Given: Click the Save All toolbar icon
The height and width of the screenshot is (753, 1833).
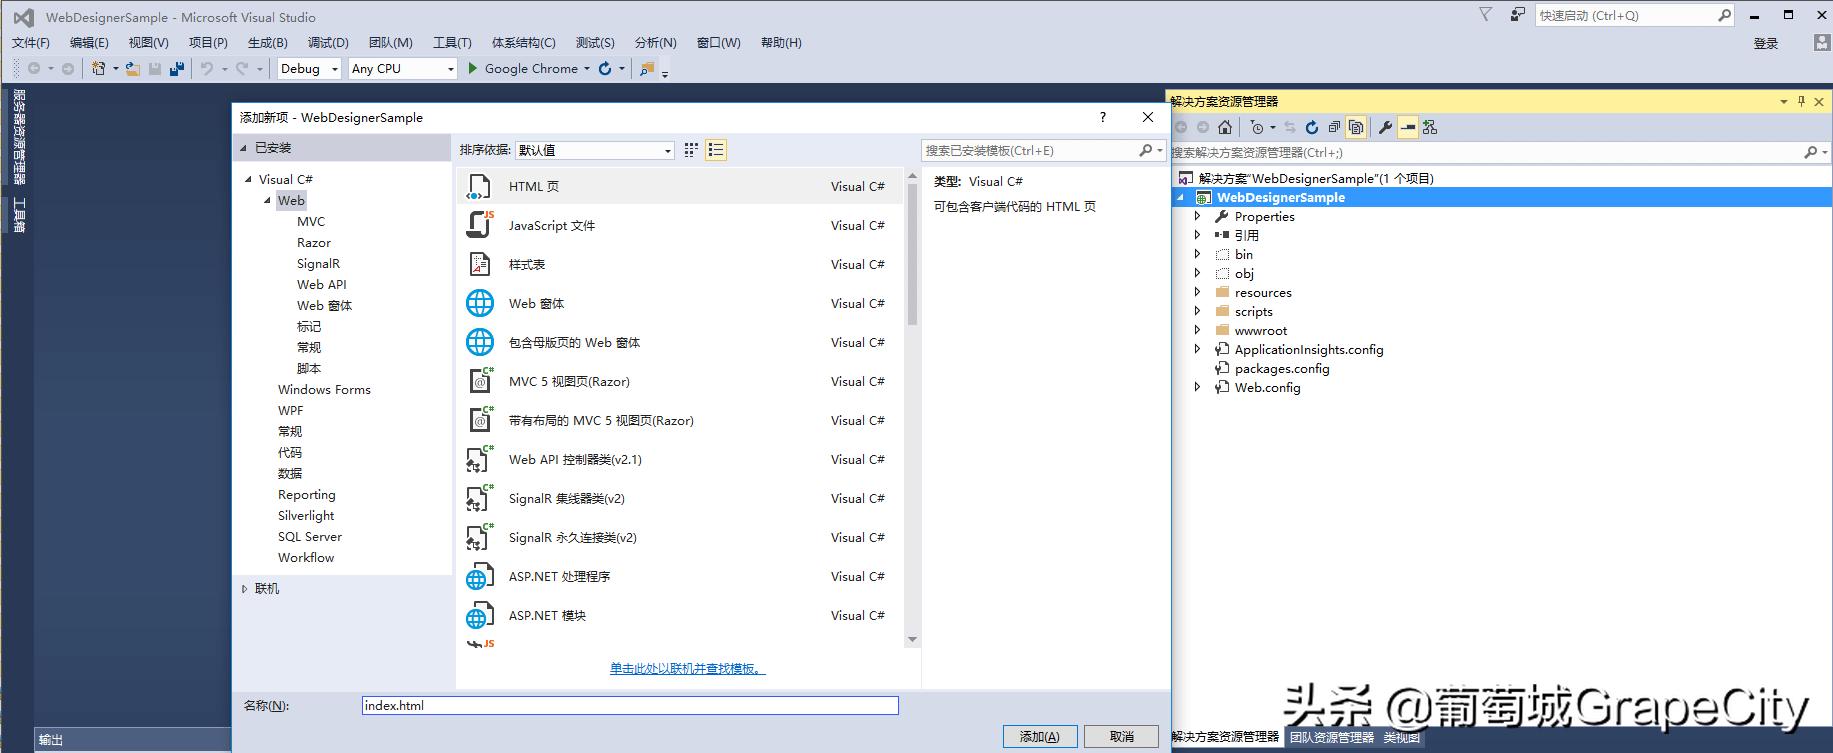Looking at the screenshot, I should [x=177, y=69].
